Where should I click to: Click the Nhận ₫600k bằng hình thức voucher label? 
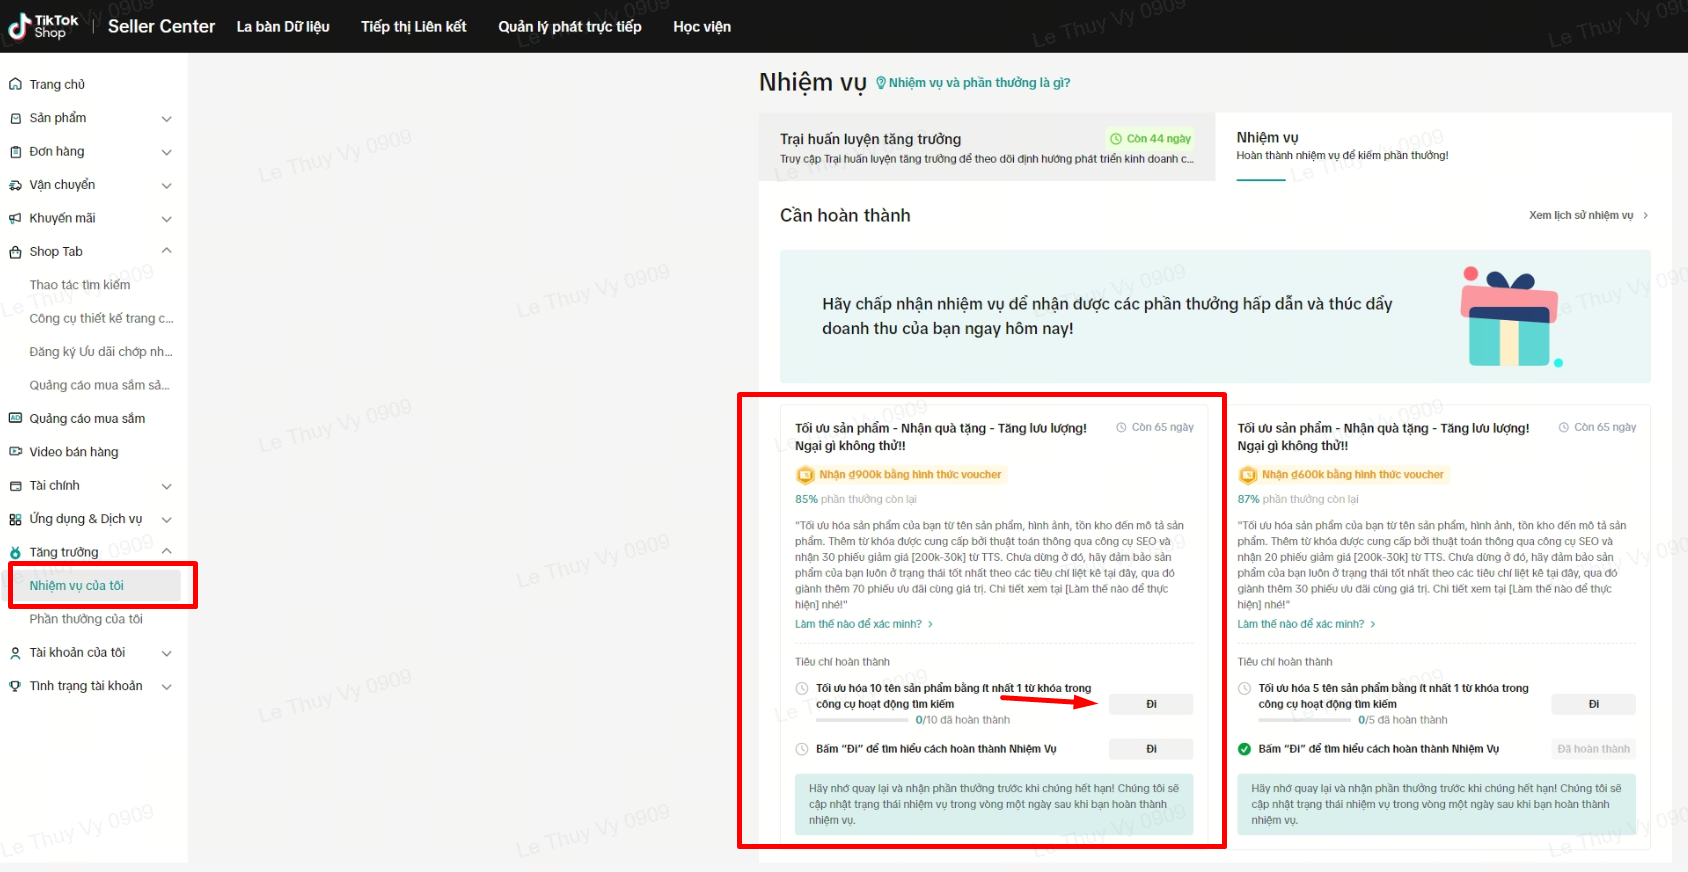(x=1353, y=475)
